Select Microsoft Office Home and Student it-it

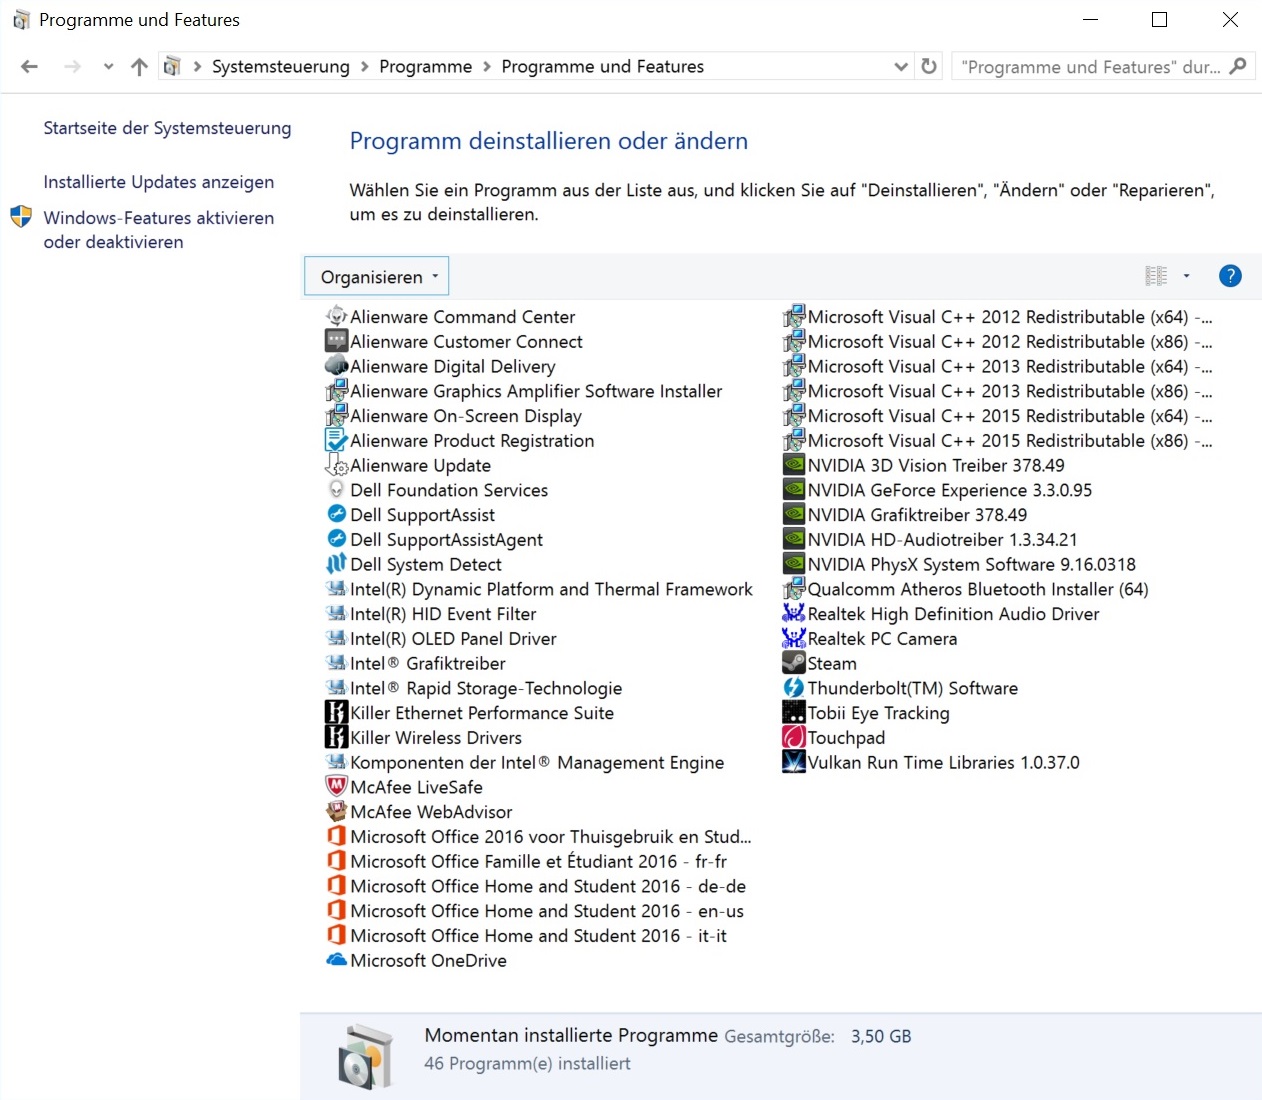point(526,935)
